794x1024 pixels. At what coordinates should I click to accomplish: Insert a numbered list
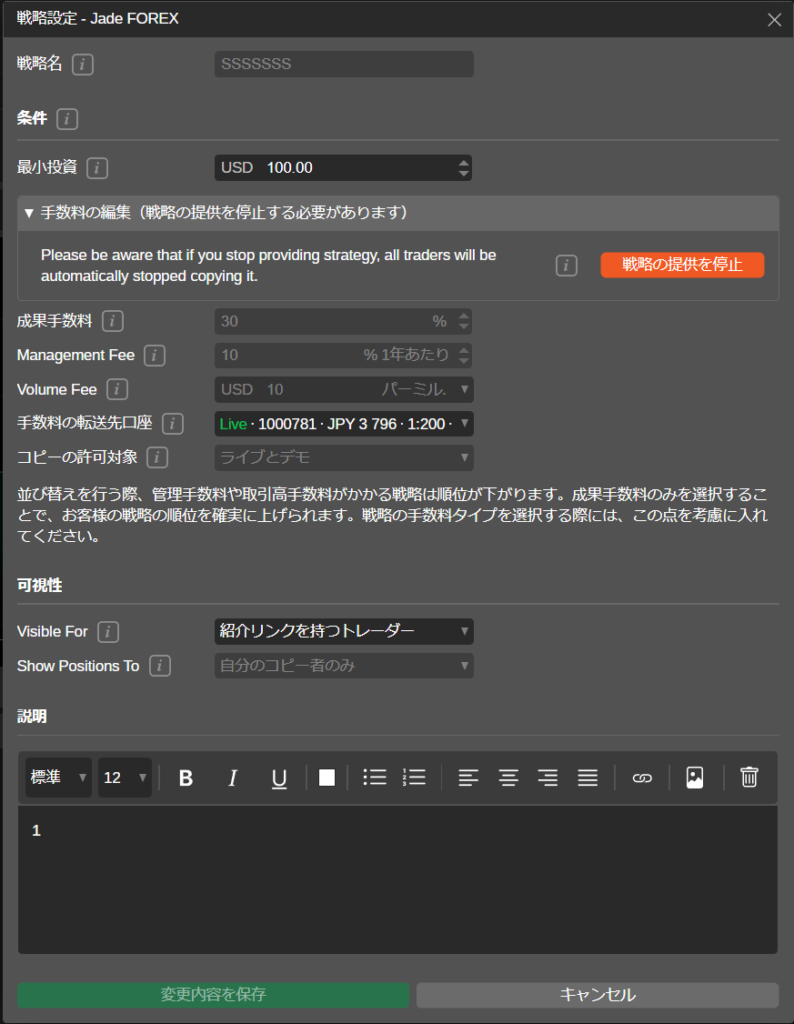(414, 778)
